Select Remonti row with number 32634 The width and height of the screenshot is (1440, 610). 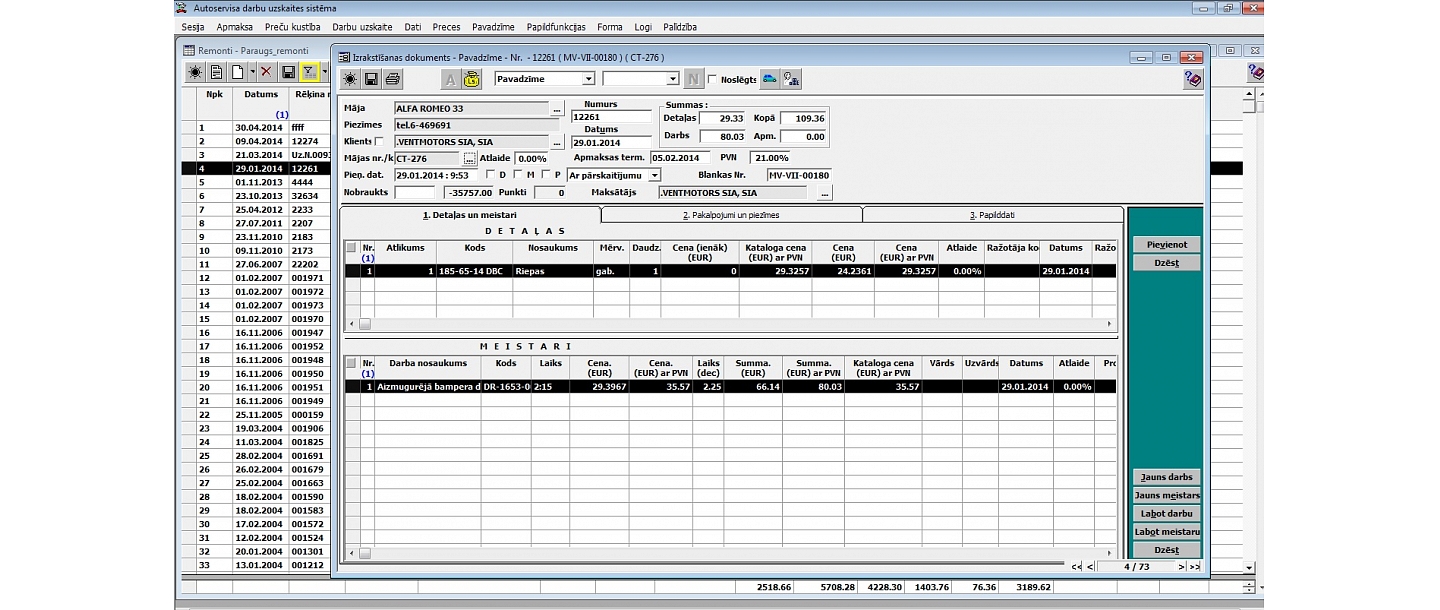click(256, 196)
